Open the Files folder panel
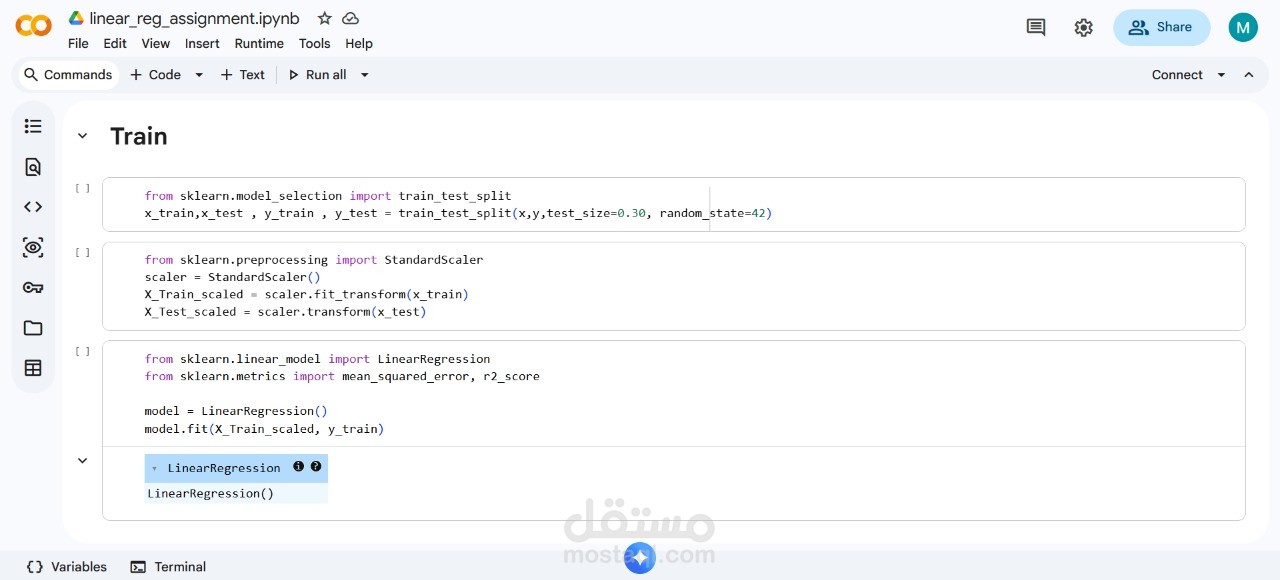 coord(33,328)
